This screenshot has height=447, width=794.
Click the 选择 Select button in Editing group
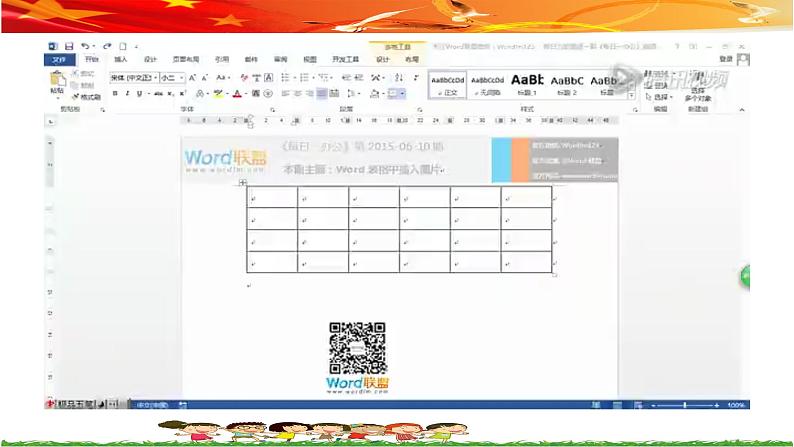(659, 97)
